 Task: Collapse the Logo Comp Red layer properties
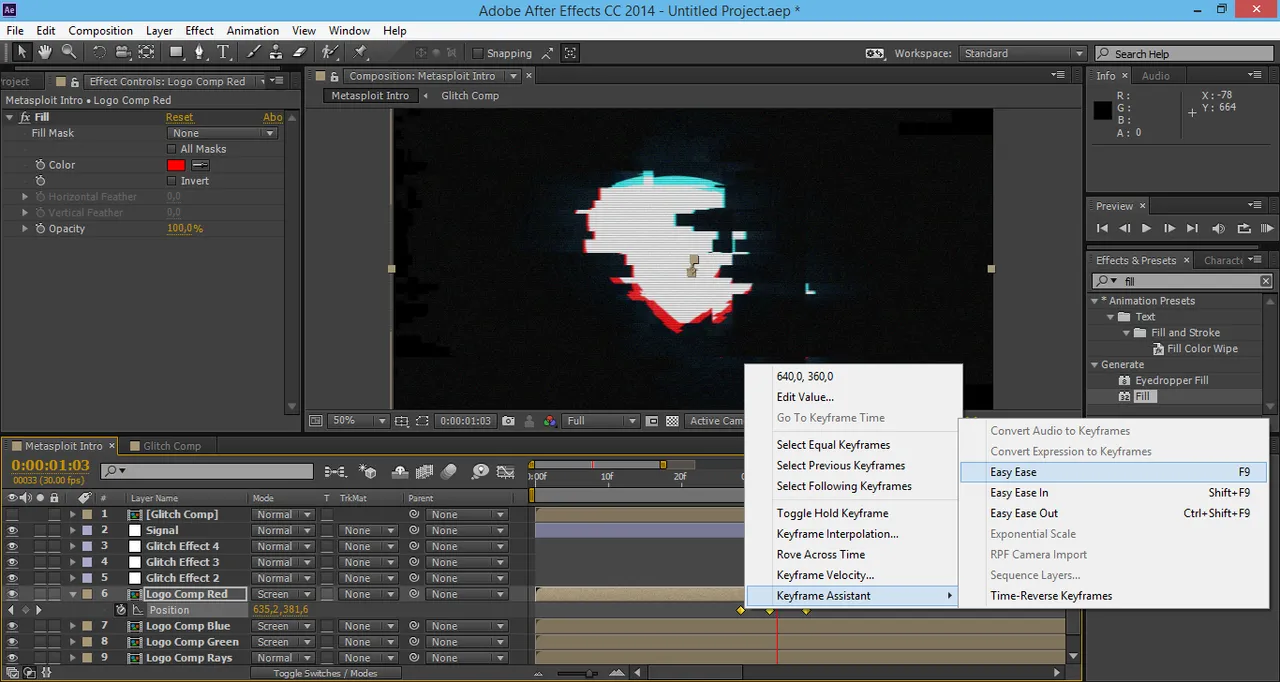point(72,594)
